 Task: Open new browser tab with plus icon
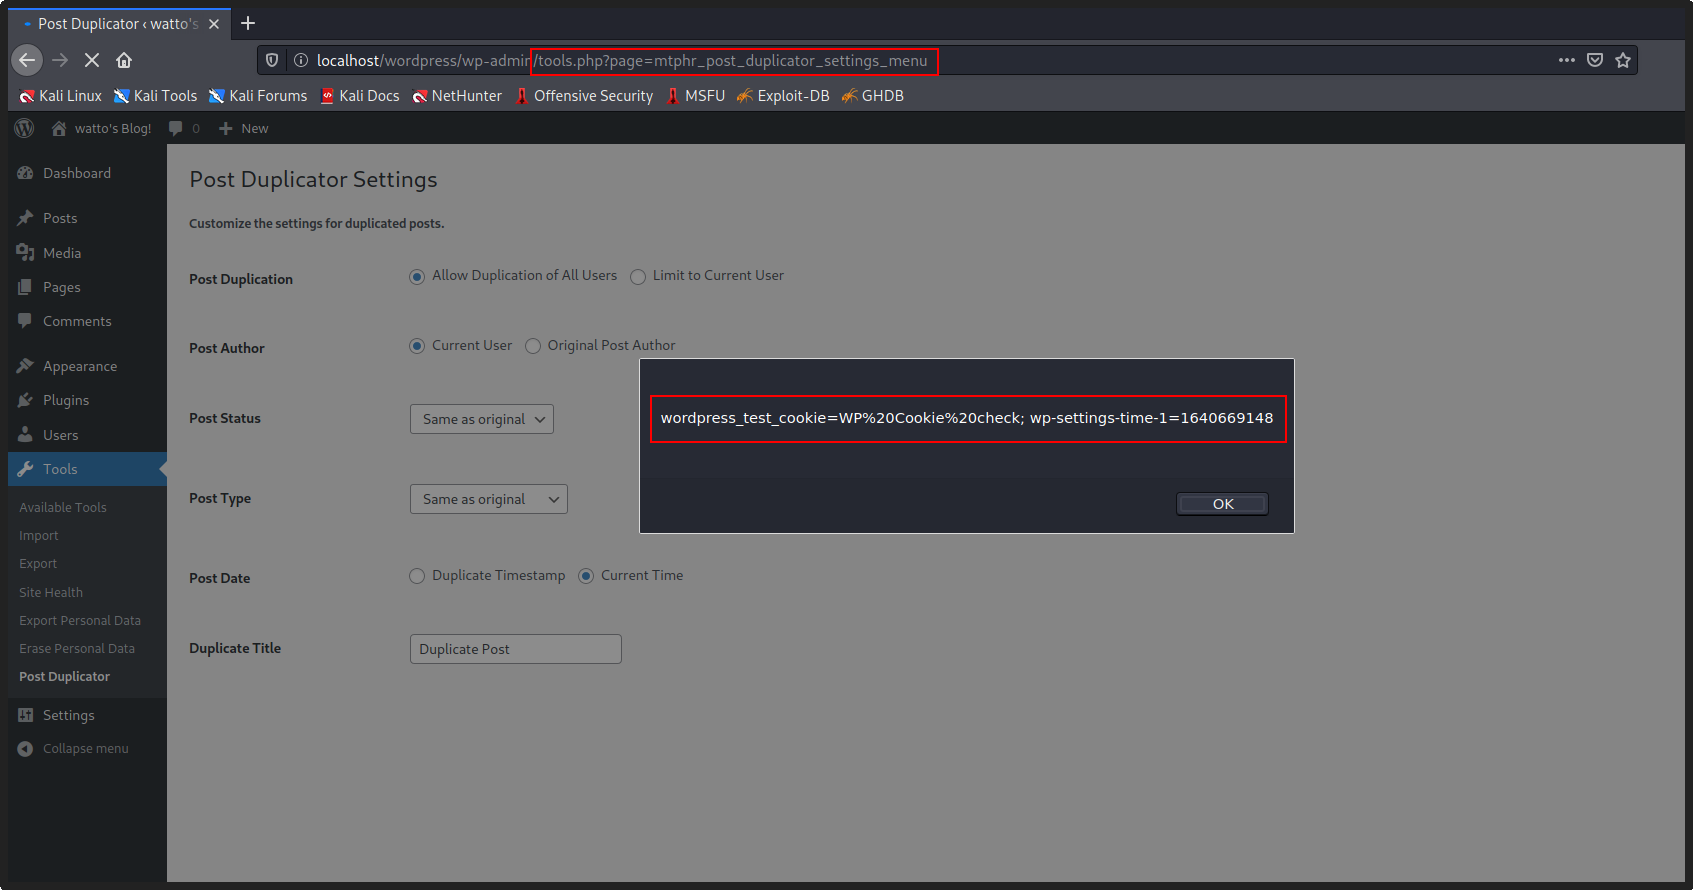248,23
